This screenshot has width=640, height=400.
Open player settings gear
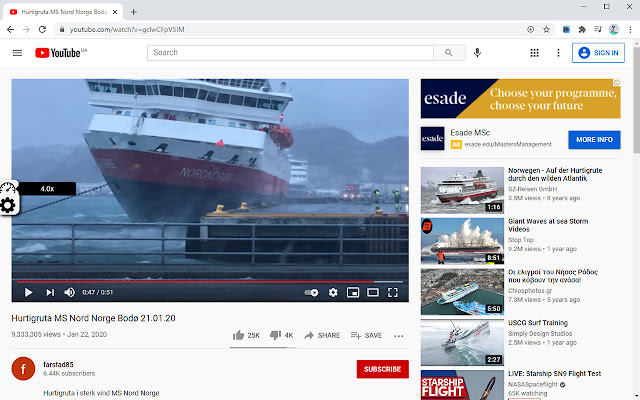333,292
